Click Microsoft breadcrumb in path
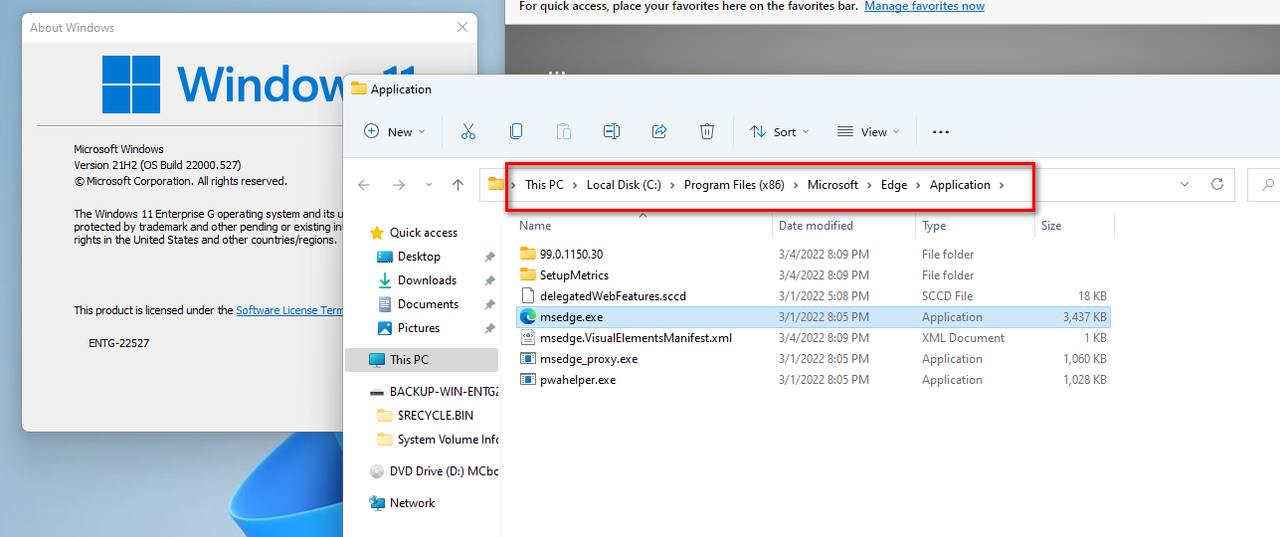This screenshot has width=1280, height=537. tap(833, 185)
